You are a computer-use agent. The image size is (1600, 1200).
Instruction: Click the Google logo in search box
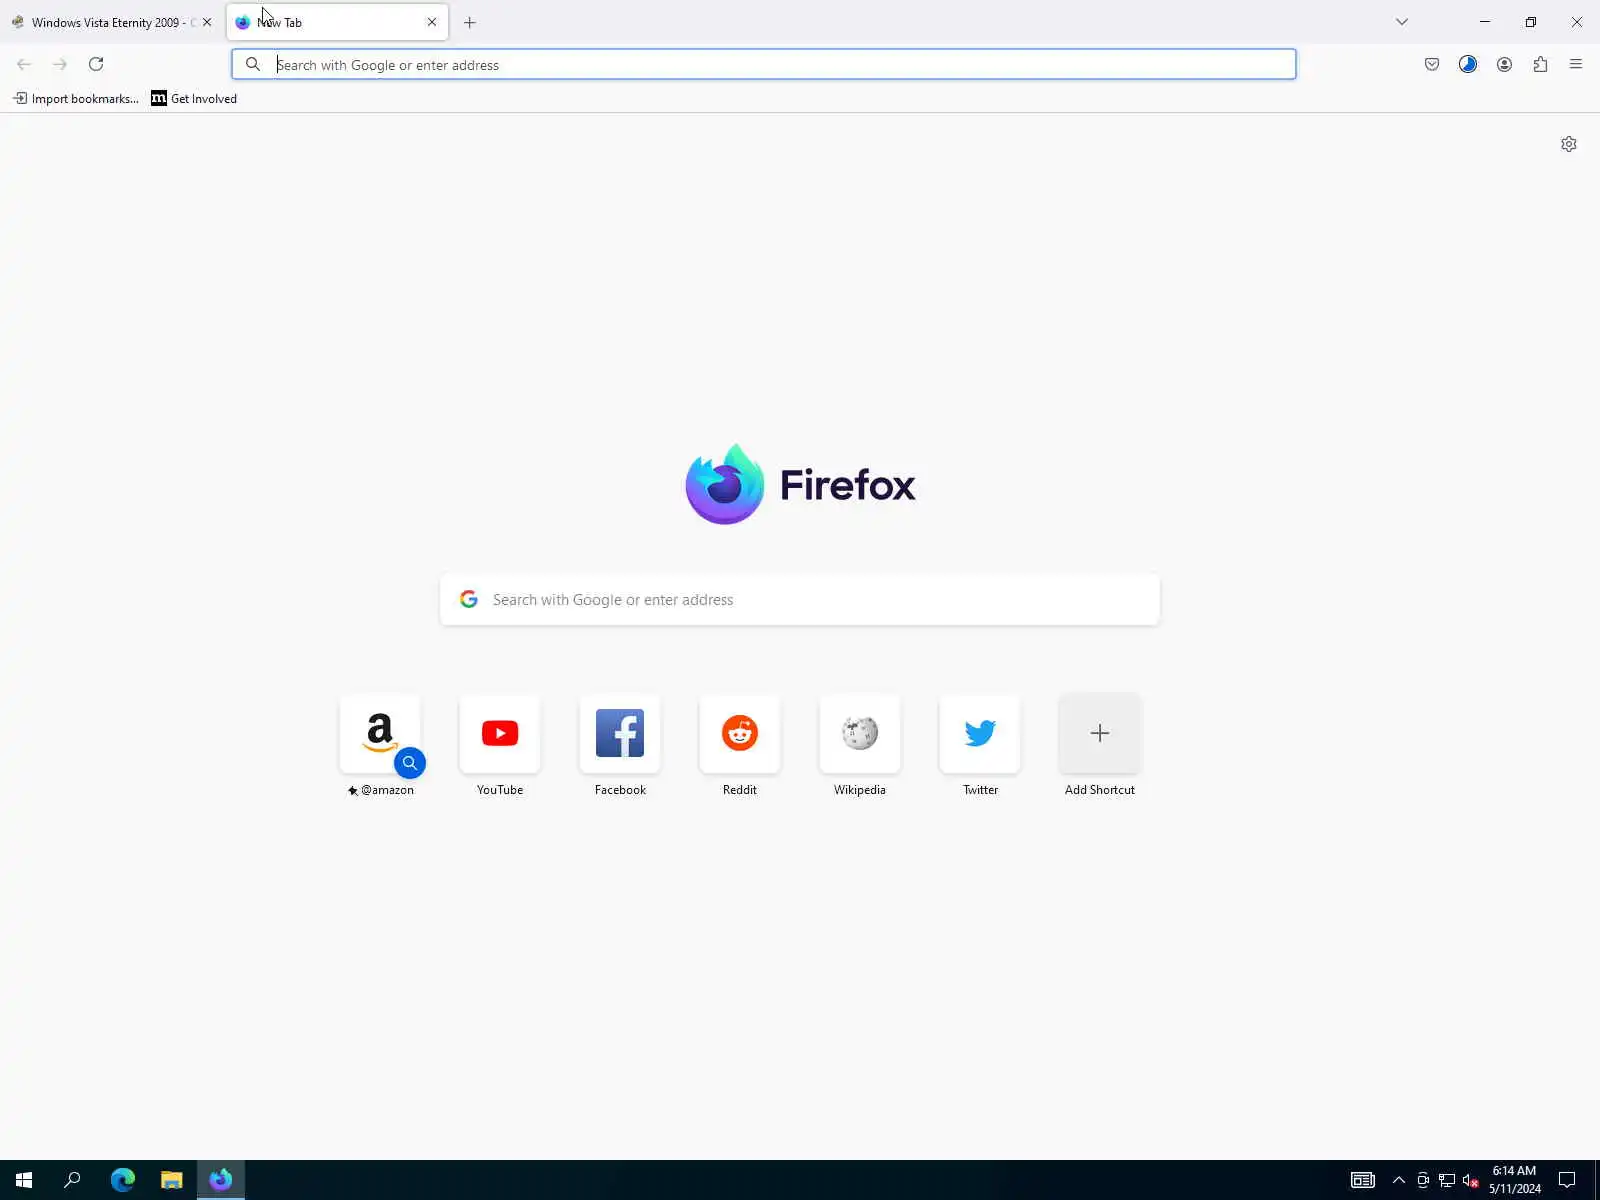[469, 600]
